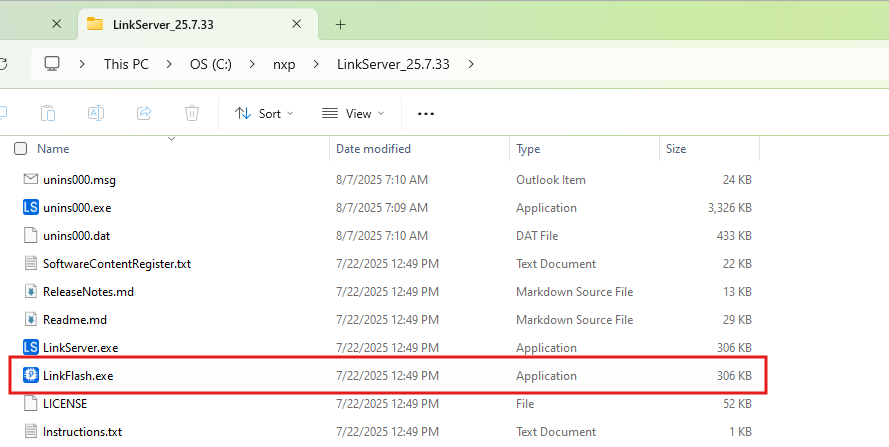
Task: Go to nxp folder breadcrumb
Action: [x=284, y=64]
